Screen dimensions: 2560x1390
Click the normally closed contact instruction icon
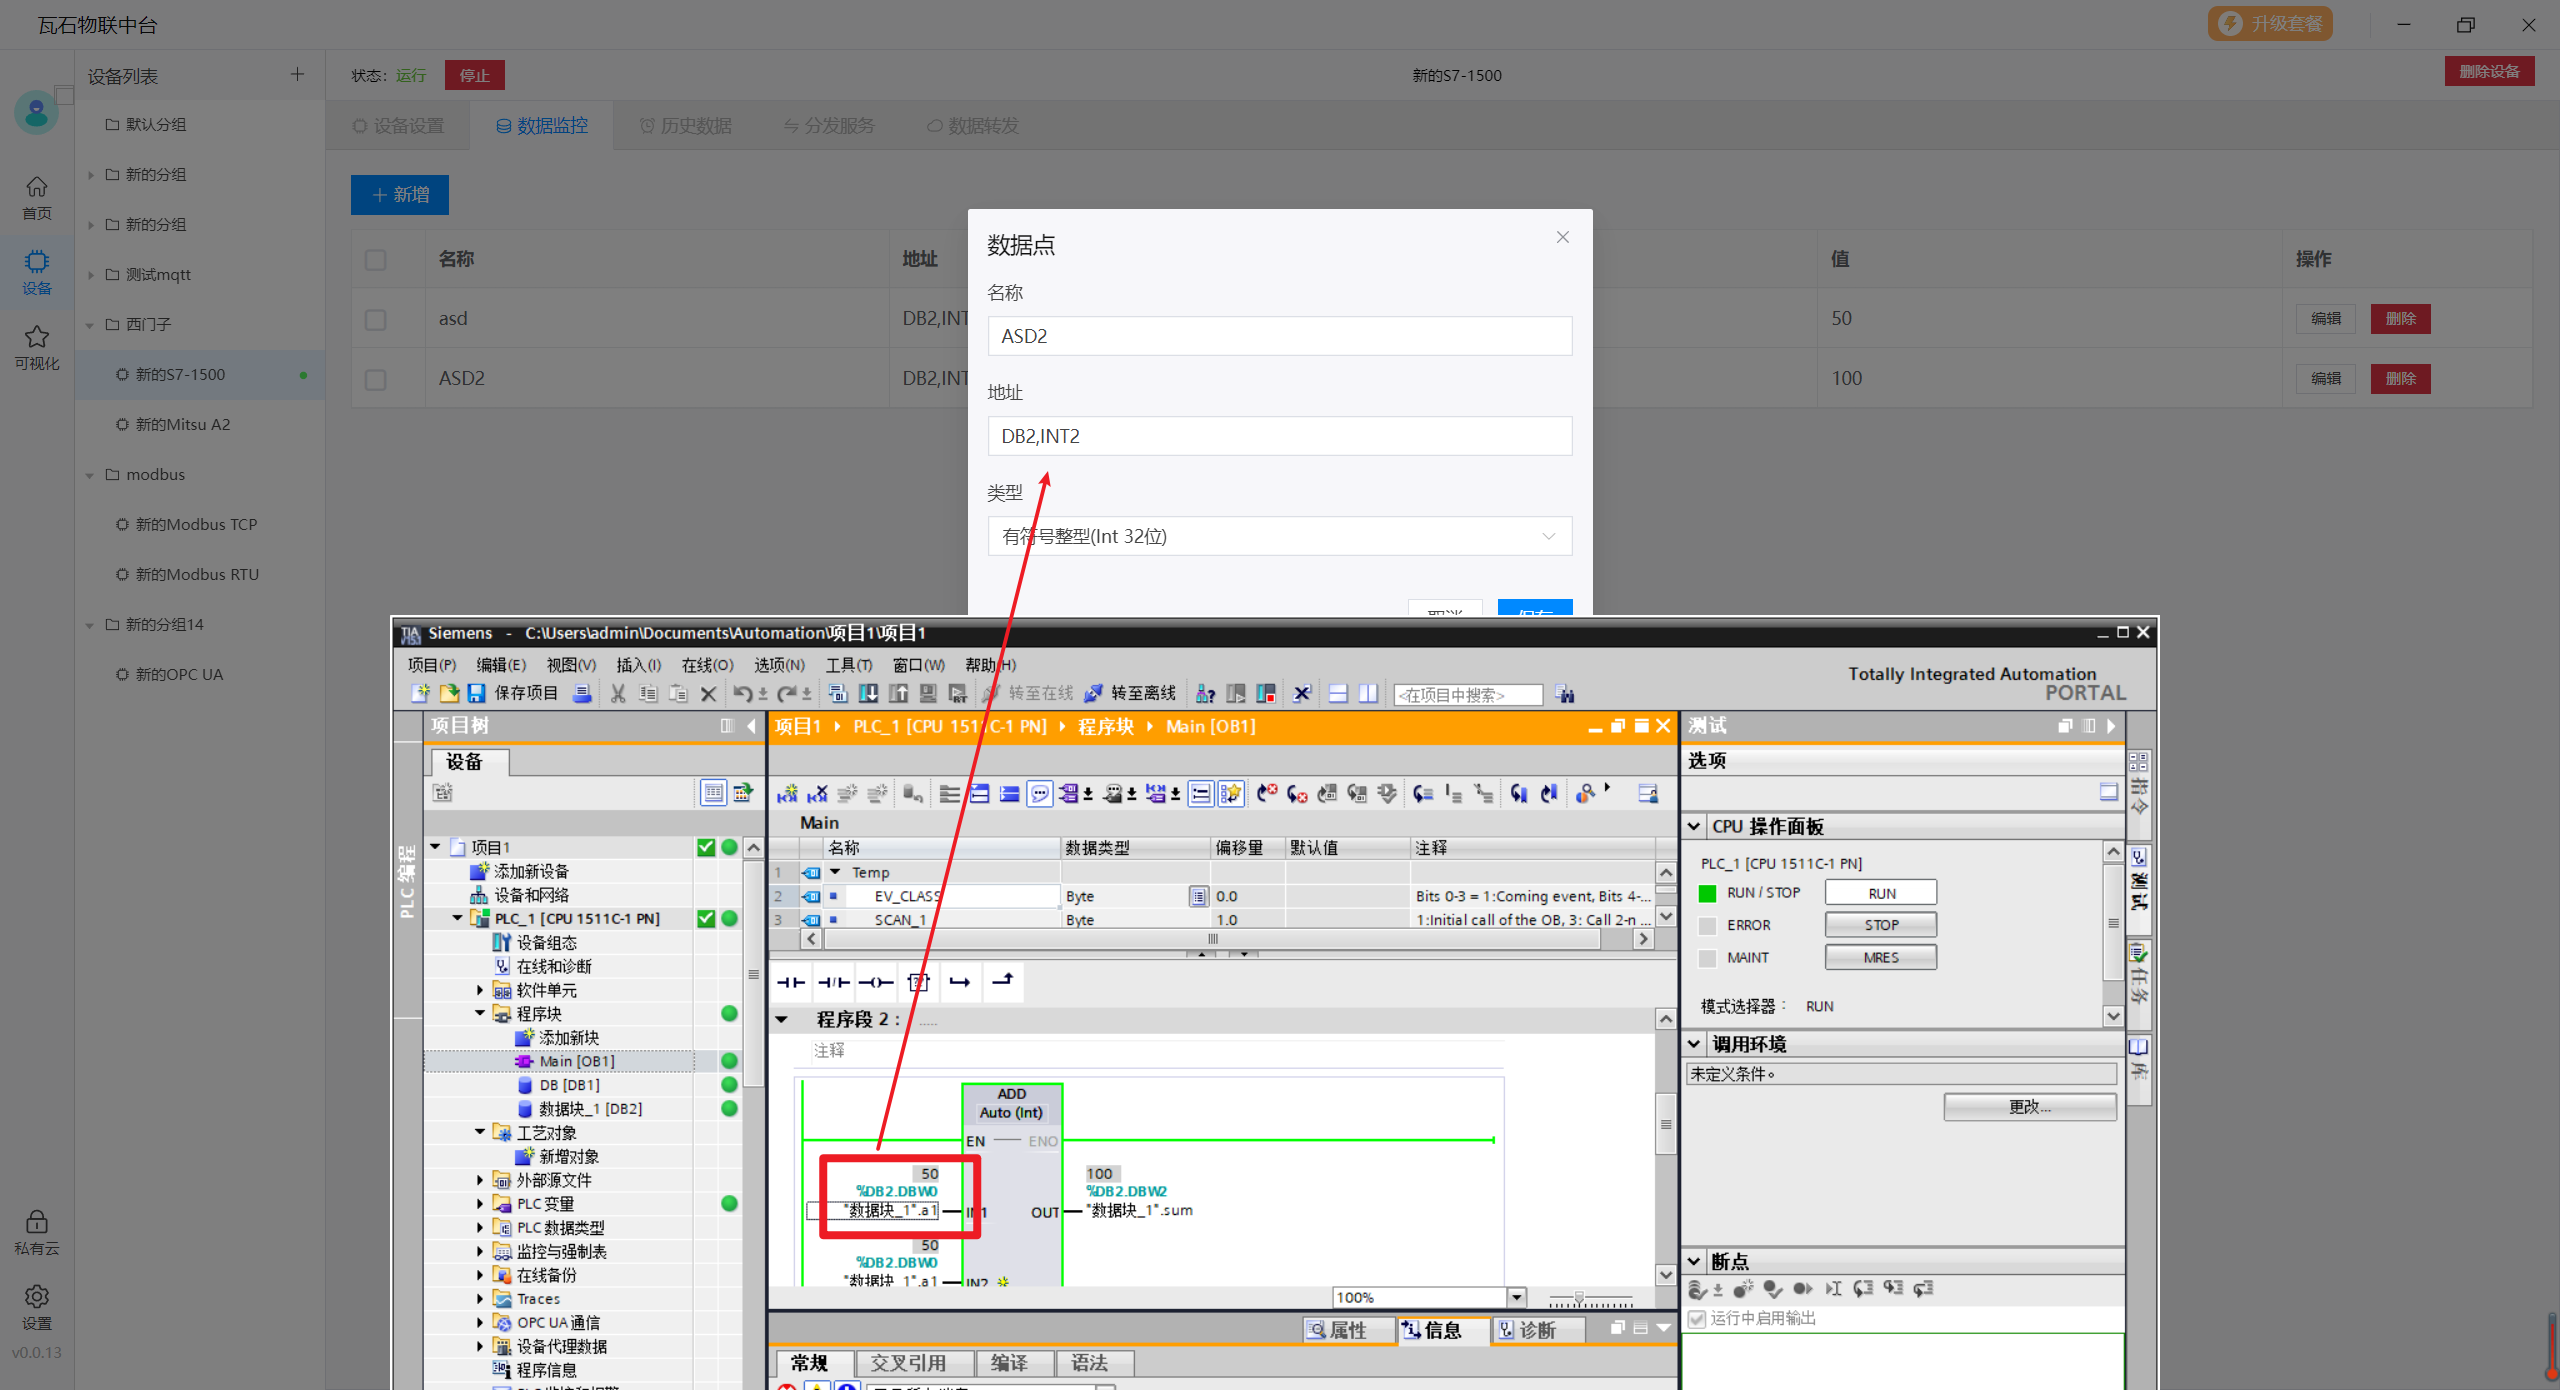point(833,982)
